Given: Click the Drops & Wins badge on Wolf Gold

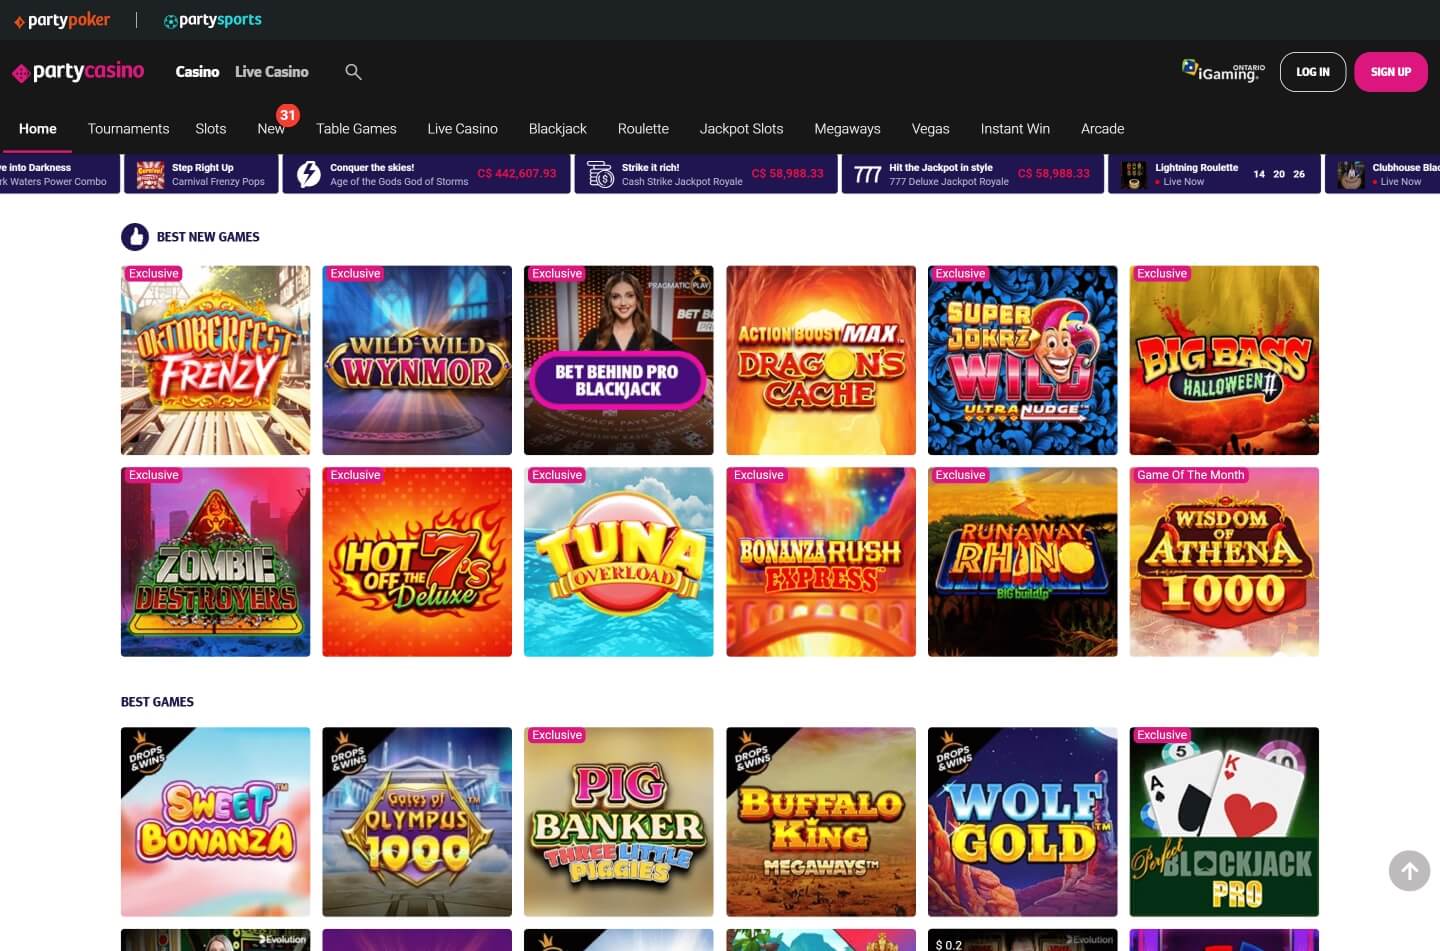Looking at the screenshot, I should pos(953,754).
